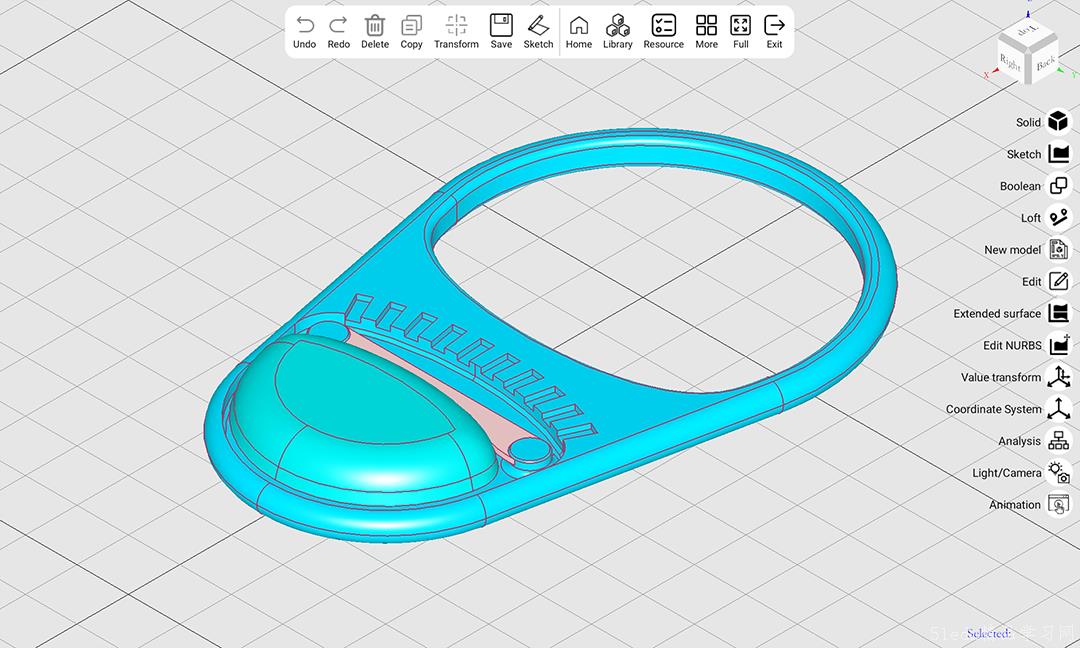1080x648 pixels.
Task: Toggle Full screen view mode
Action: (x=741, y=30)
